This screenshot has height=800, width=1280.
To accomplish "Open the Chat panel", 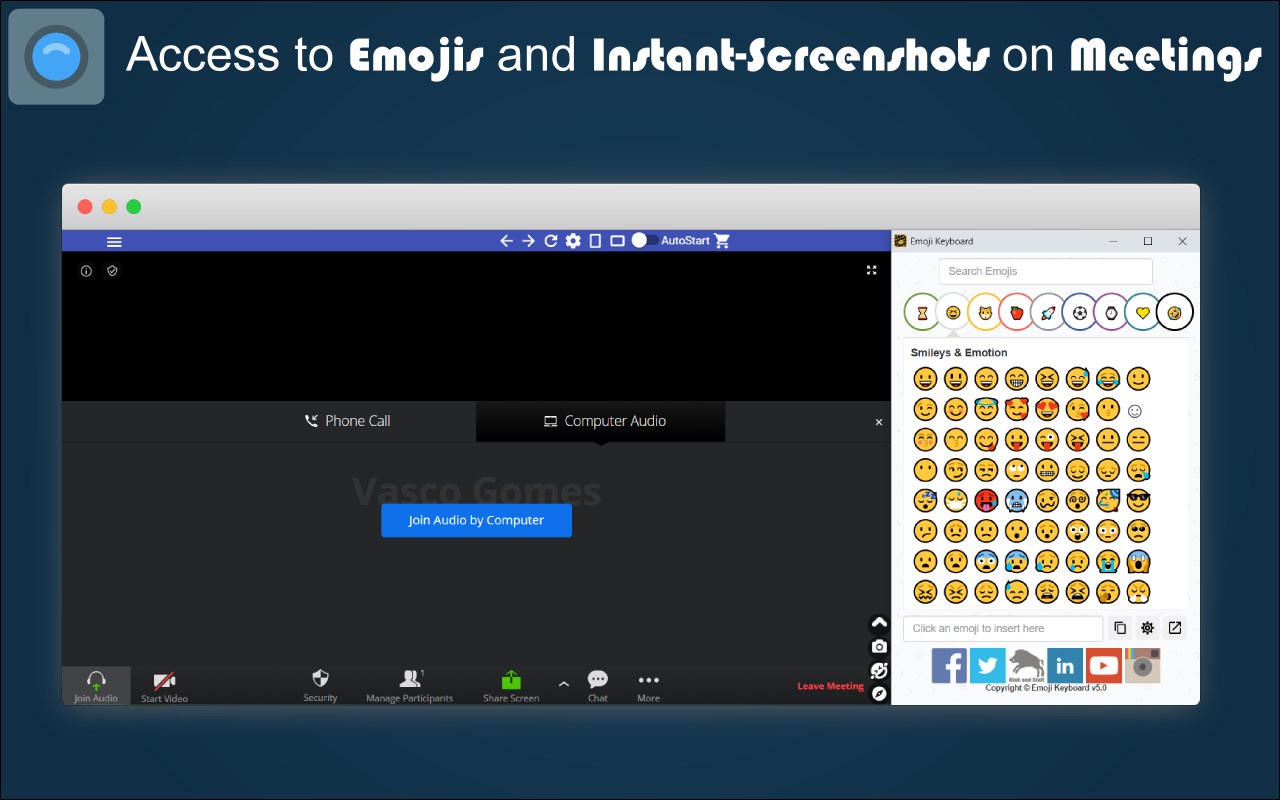I will tap(597, 685).
